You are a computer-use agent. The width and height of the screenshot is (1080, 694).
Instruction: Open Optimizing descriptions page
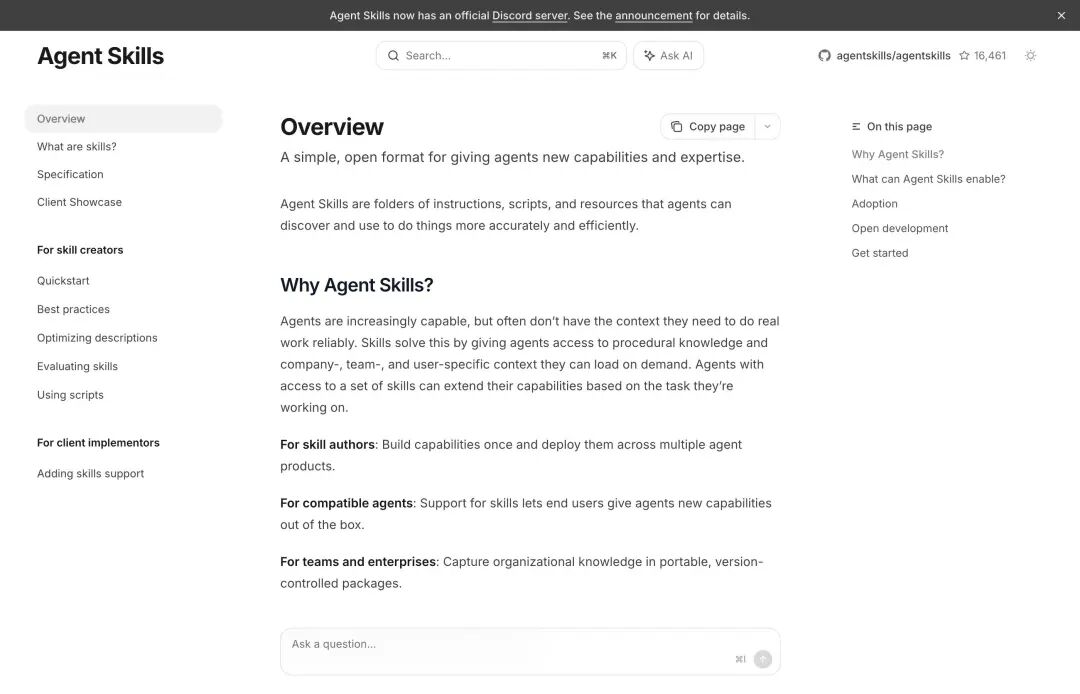97,338
